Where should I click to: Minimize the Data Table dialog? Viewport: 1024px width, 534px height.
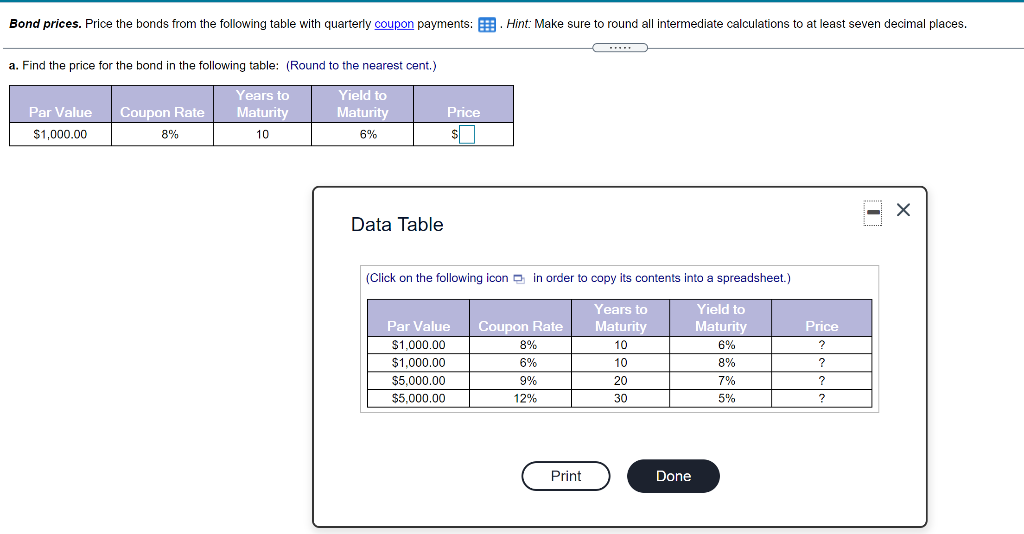click(872, 213)
